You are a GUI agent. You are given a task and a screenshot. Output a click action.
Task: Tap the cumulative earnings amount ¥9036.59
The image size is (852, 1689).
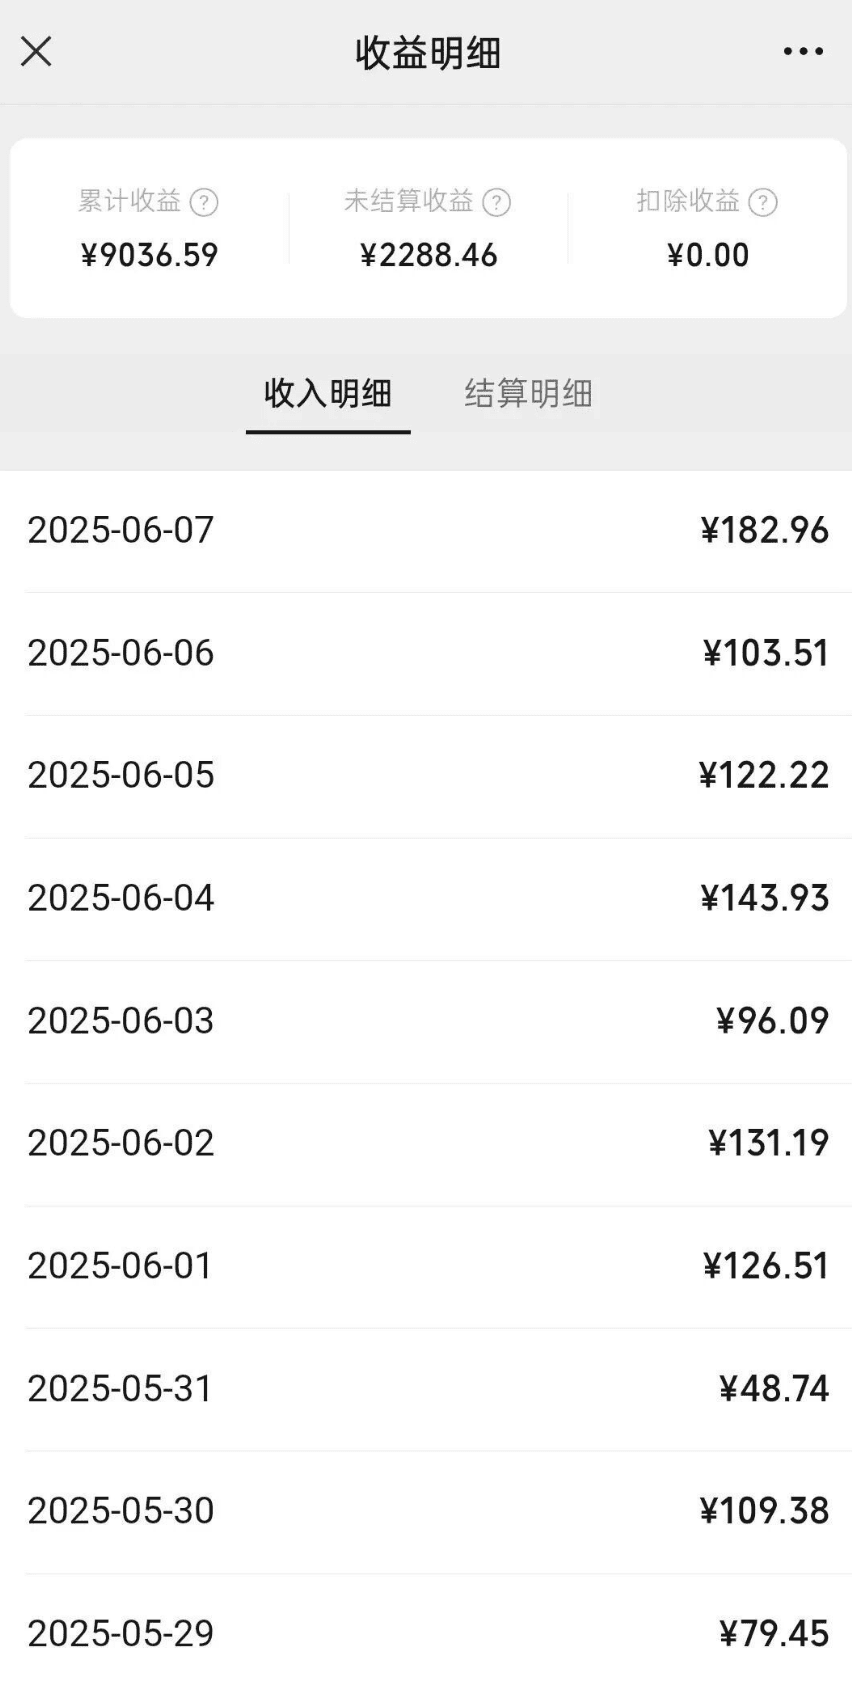click(149, 255)
